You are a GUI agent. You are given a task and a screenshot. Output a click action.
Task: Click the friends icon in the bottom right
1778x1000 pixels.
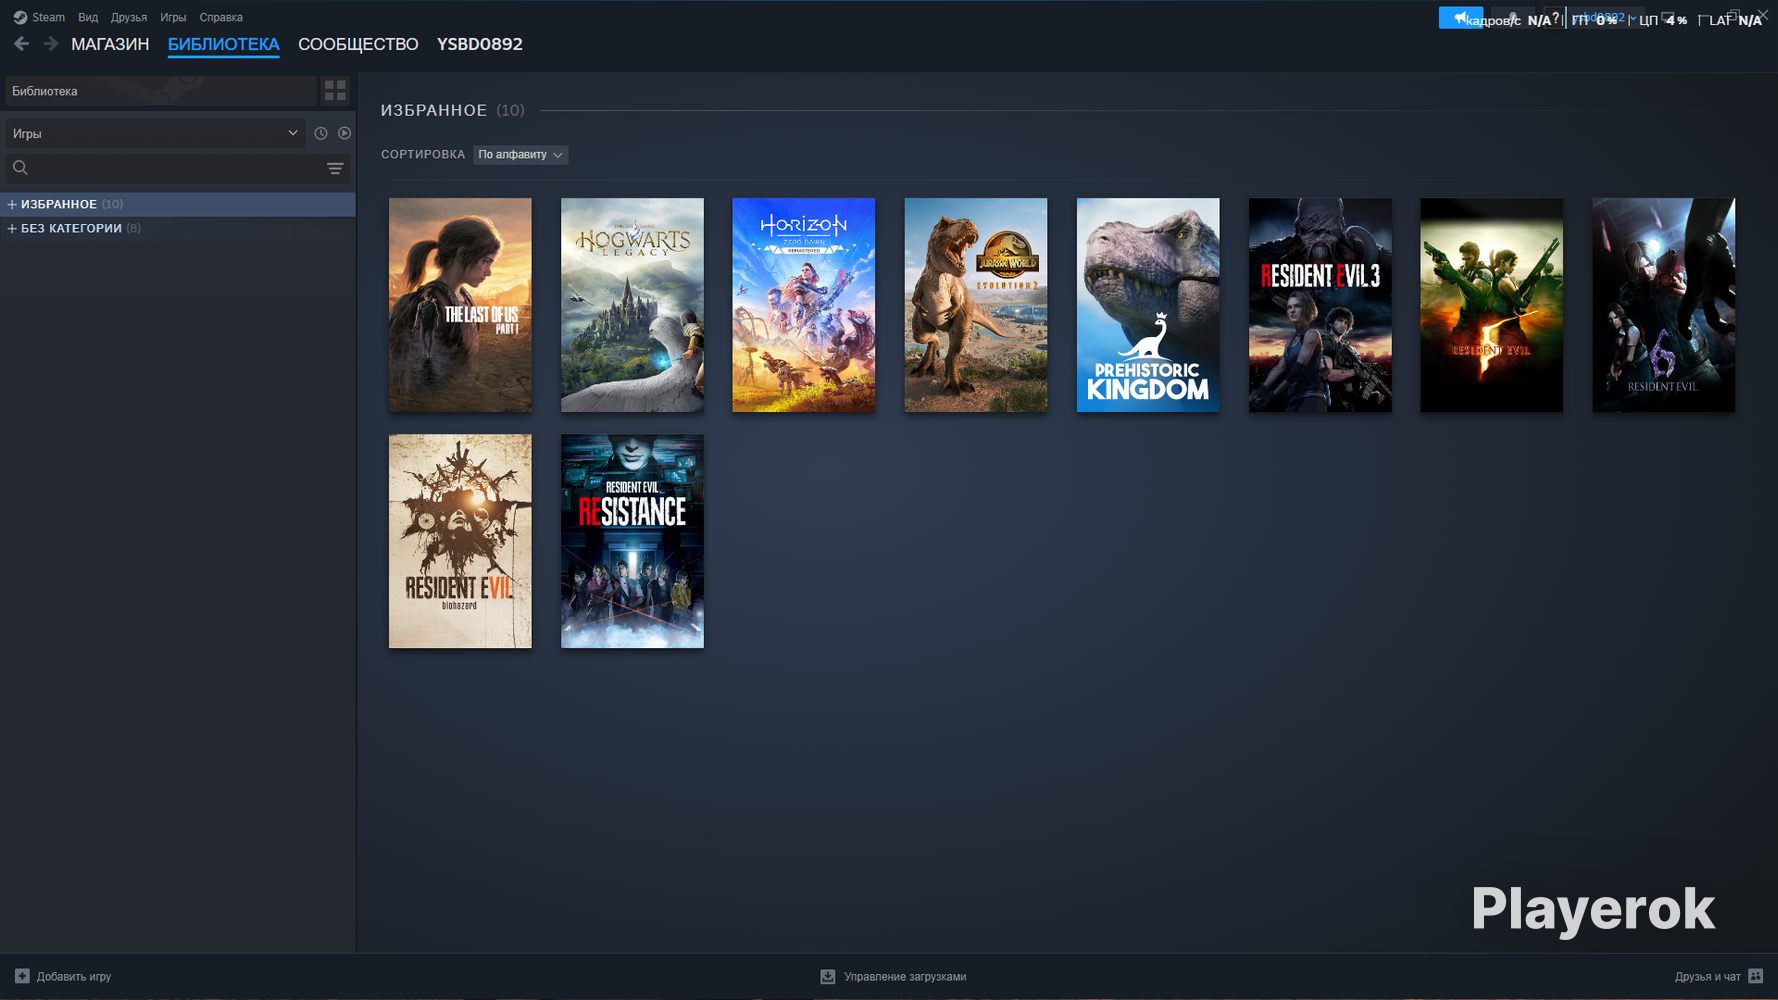1755,976
